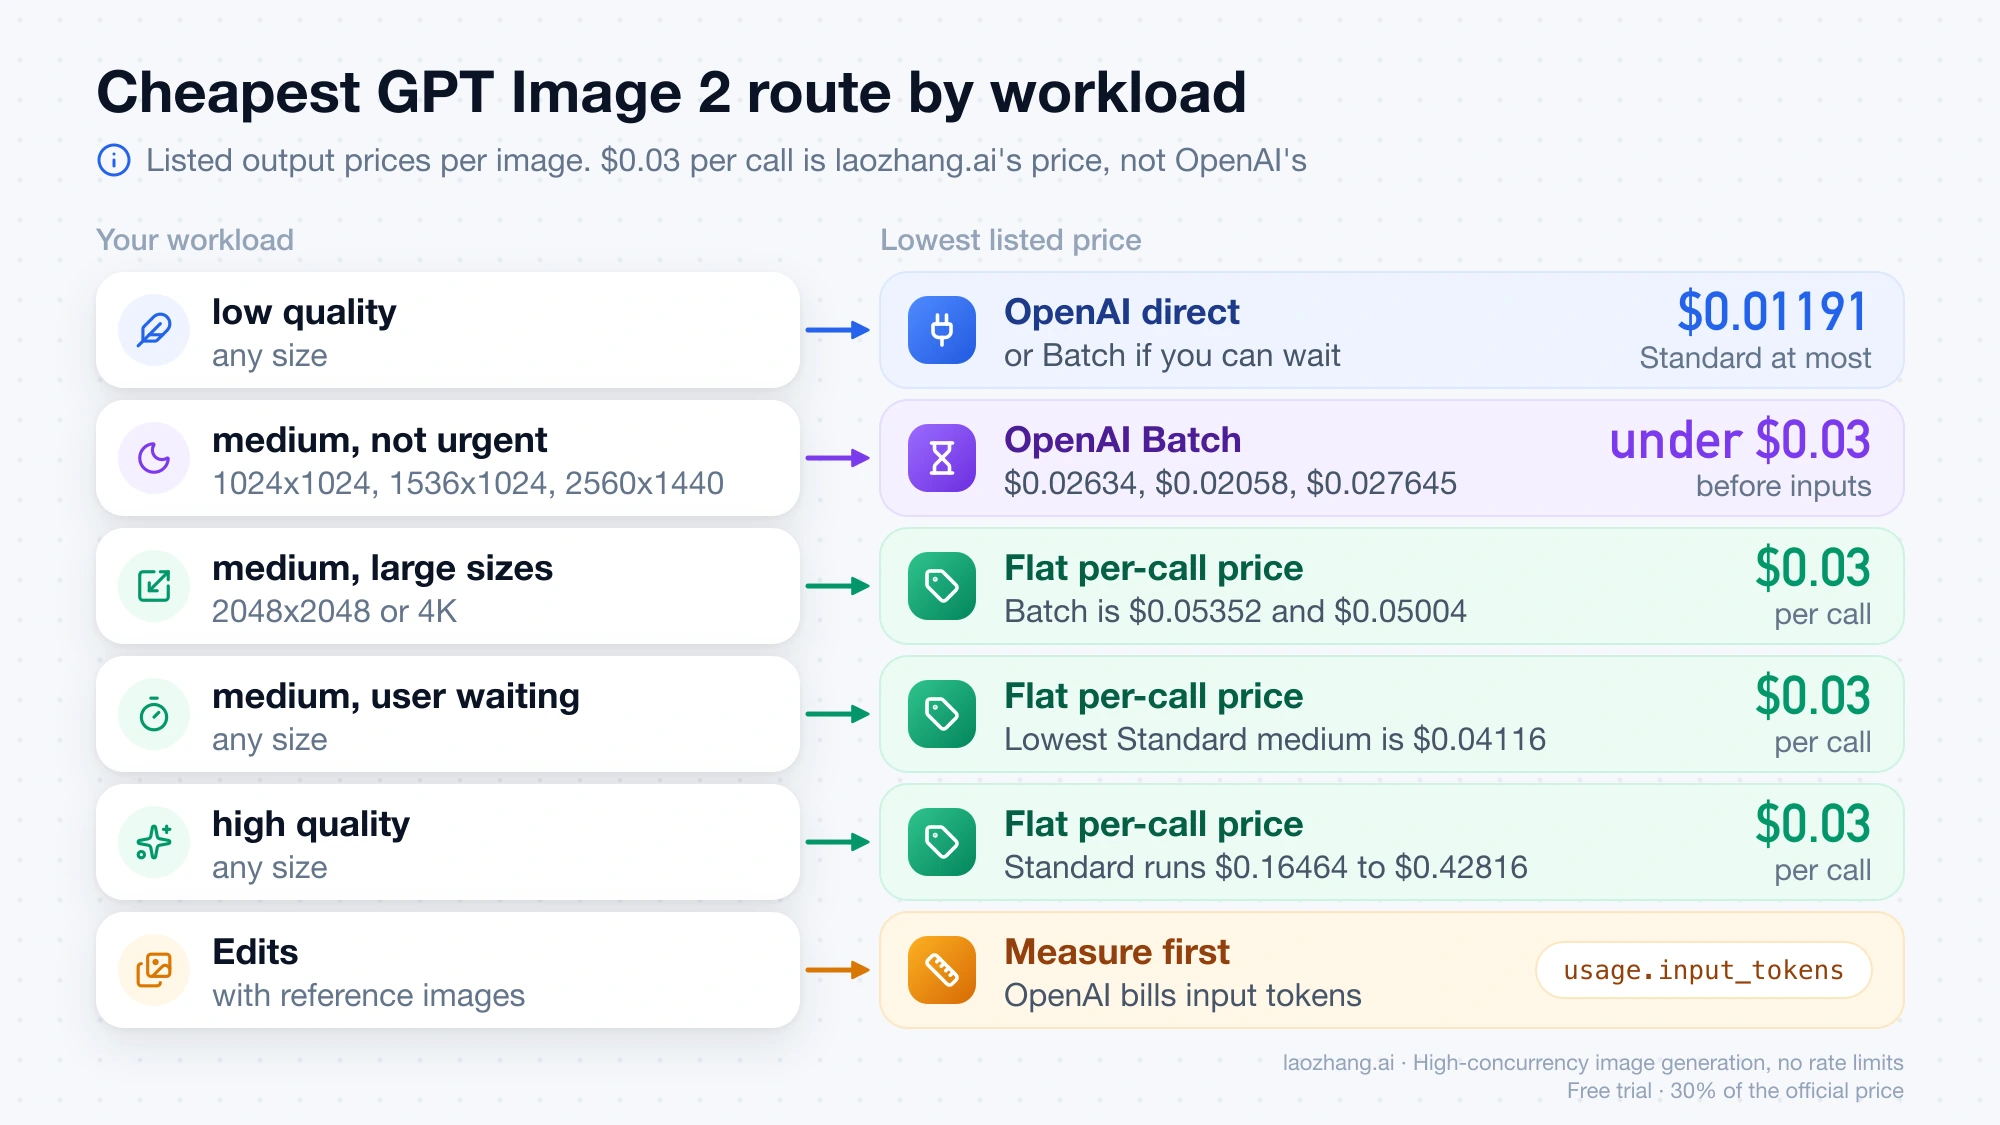2000x1125 pixels.
Task: Click the stopwatch icon beside medium, user waiting
Action: click(154, 714)
